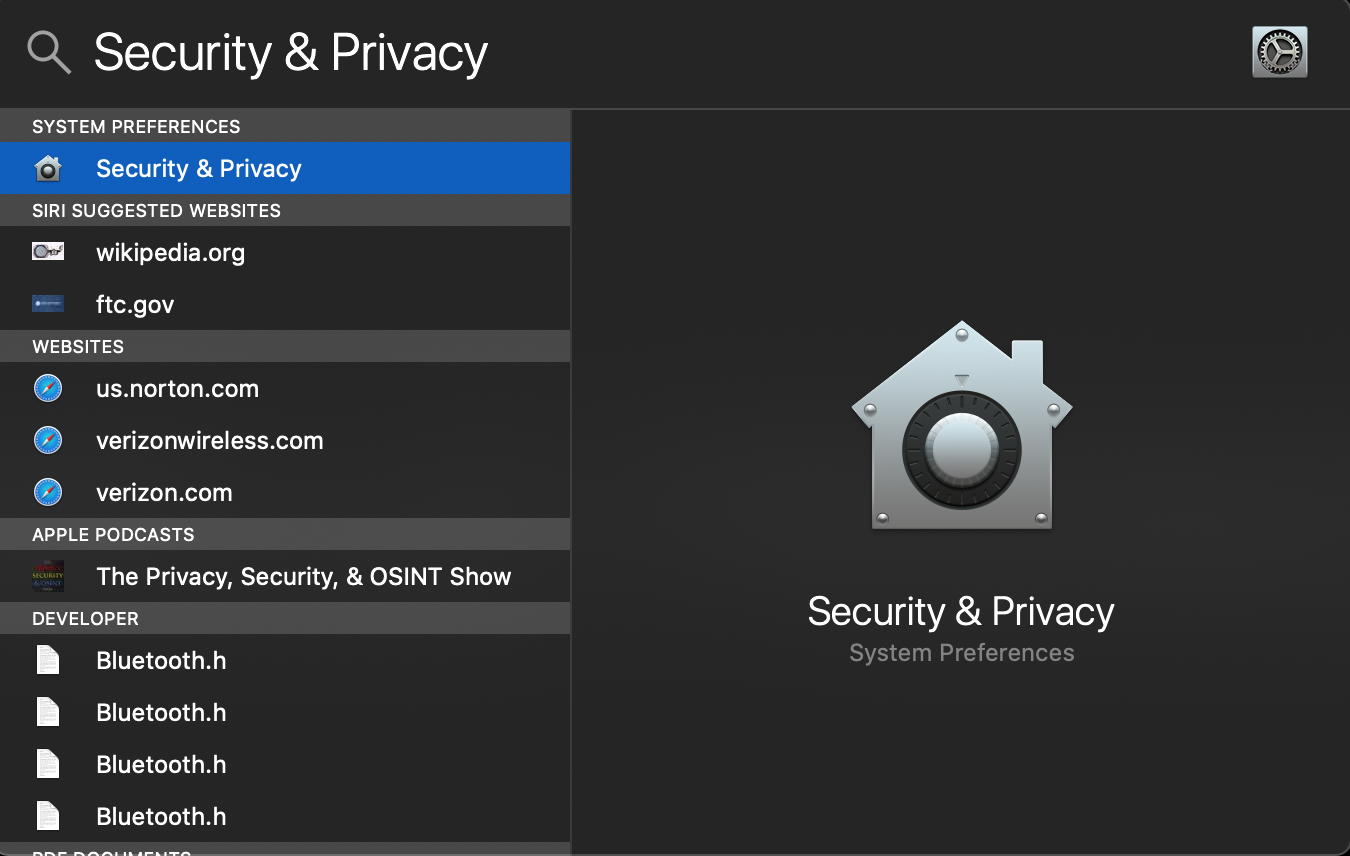Screen dimensions: 1350x856
Task: Click the podcast artwork for OSINT Show
Action: click(x=48, y=576)
